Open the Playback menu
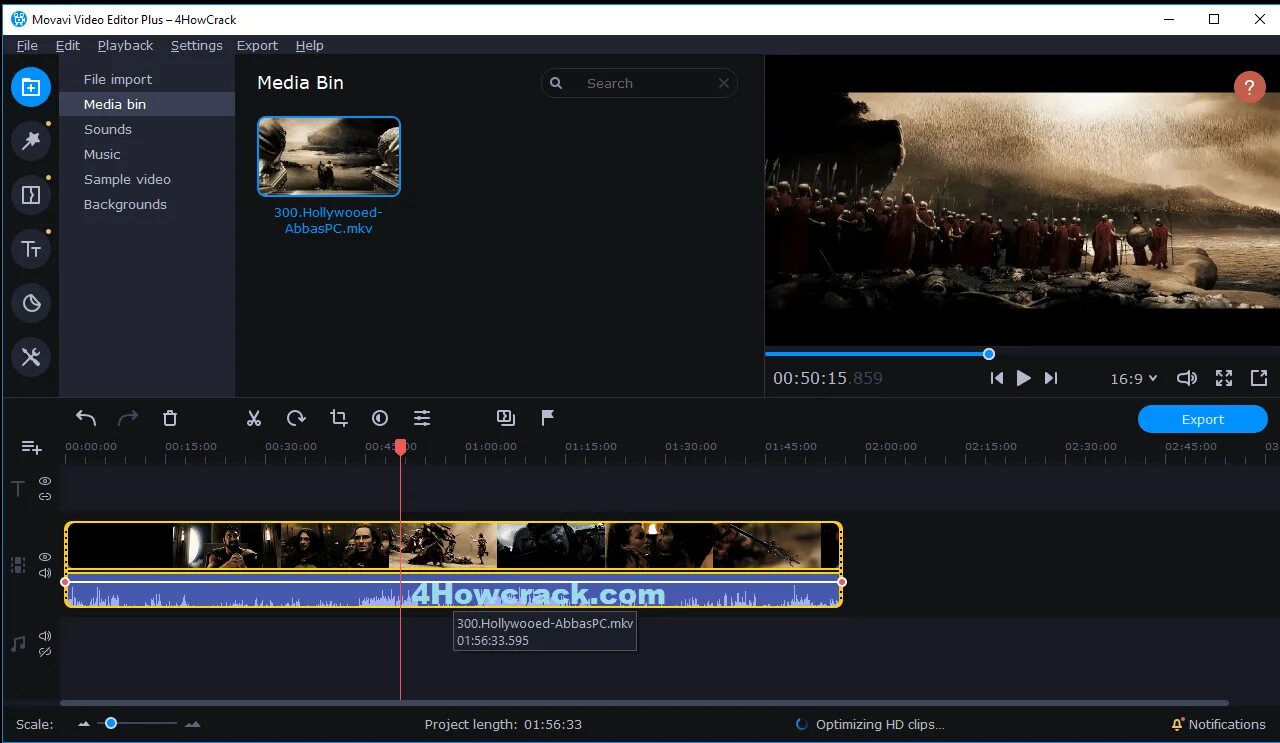 pyautogui.click(x=125, y=45)
